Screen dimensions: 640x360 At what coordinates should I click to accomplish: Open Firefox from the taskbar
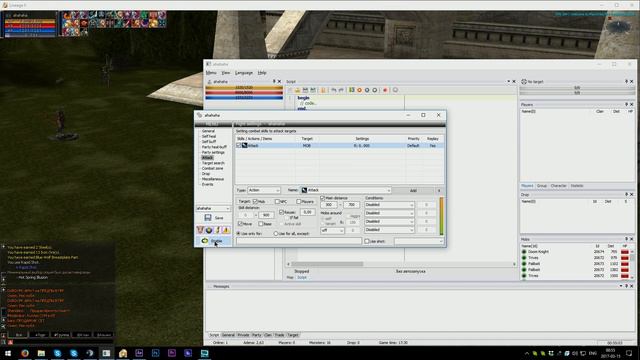[x=24, y=353]
